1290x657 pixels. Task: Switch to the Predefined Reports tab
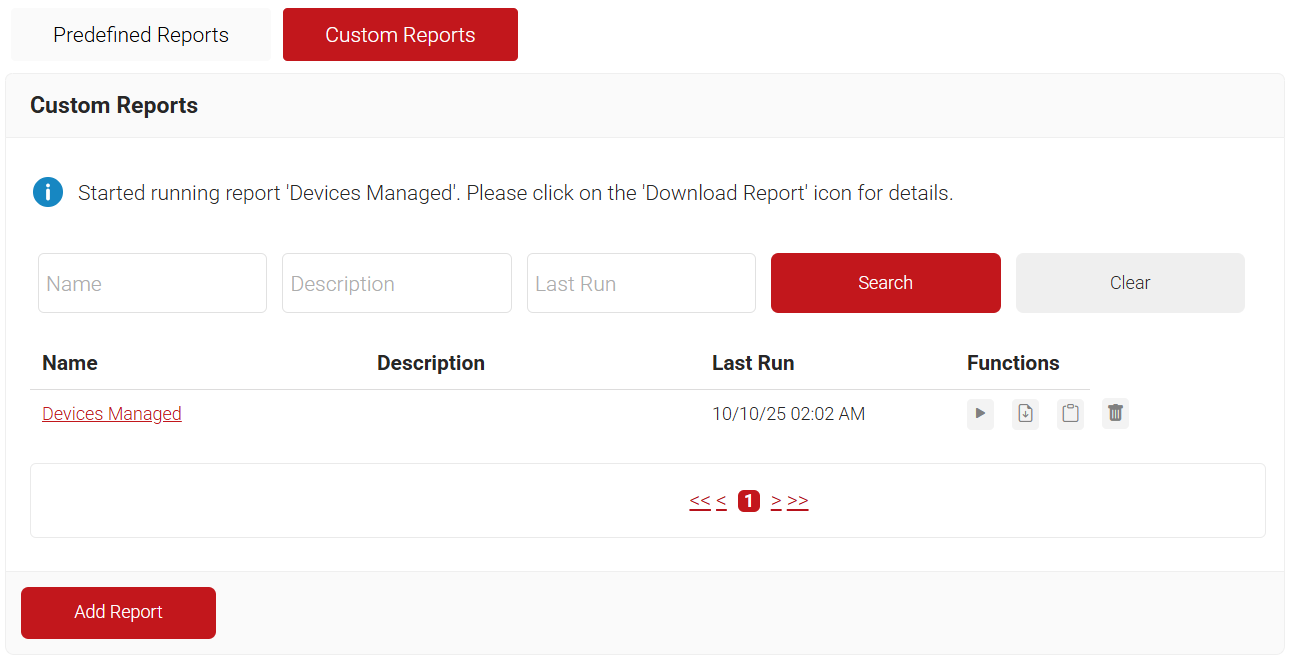[141, 35]
